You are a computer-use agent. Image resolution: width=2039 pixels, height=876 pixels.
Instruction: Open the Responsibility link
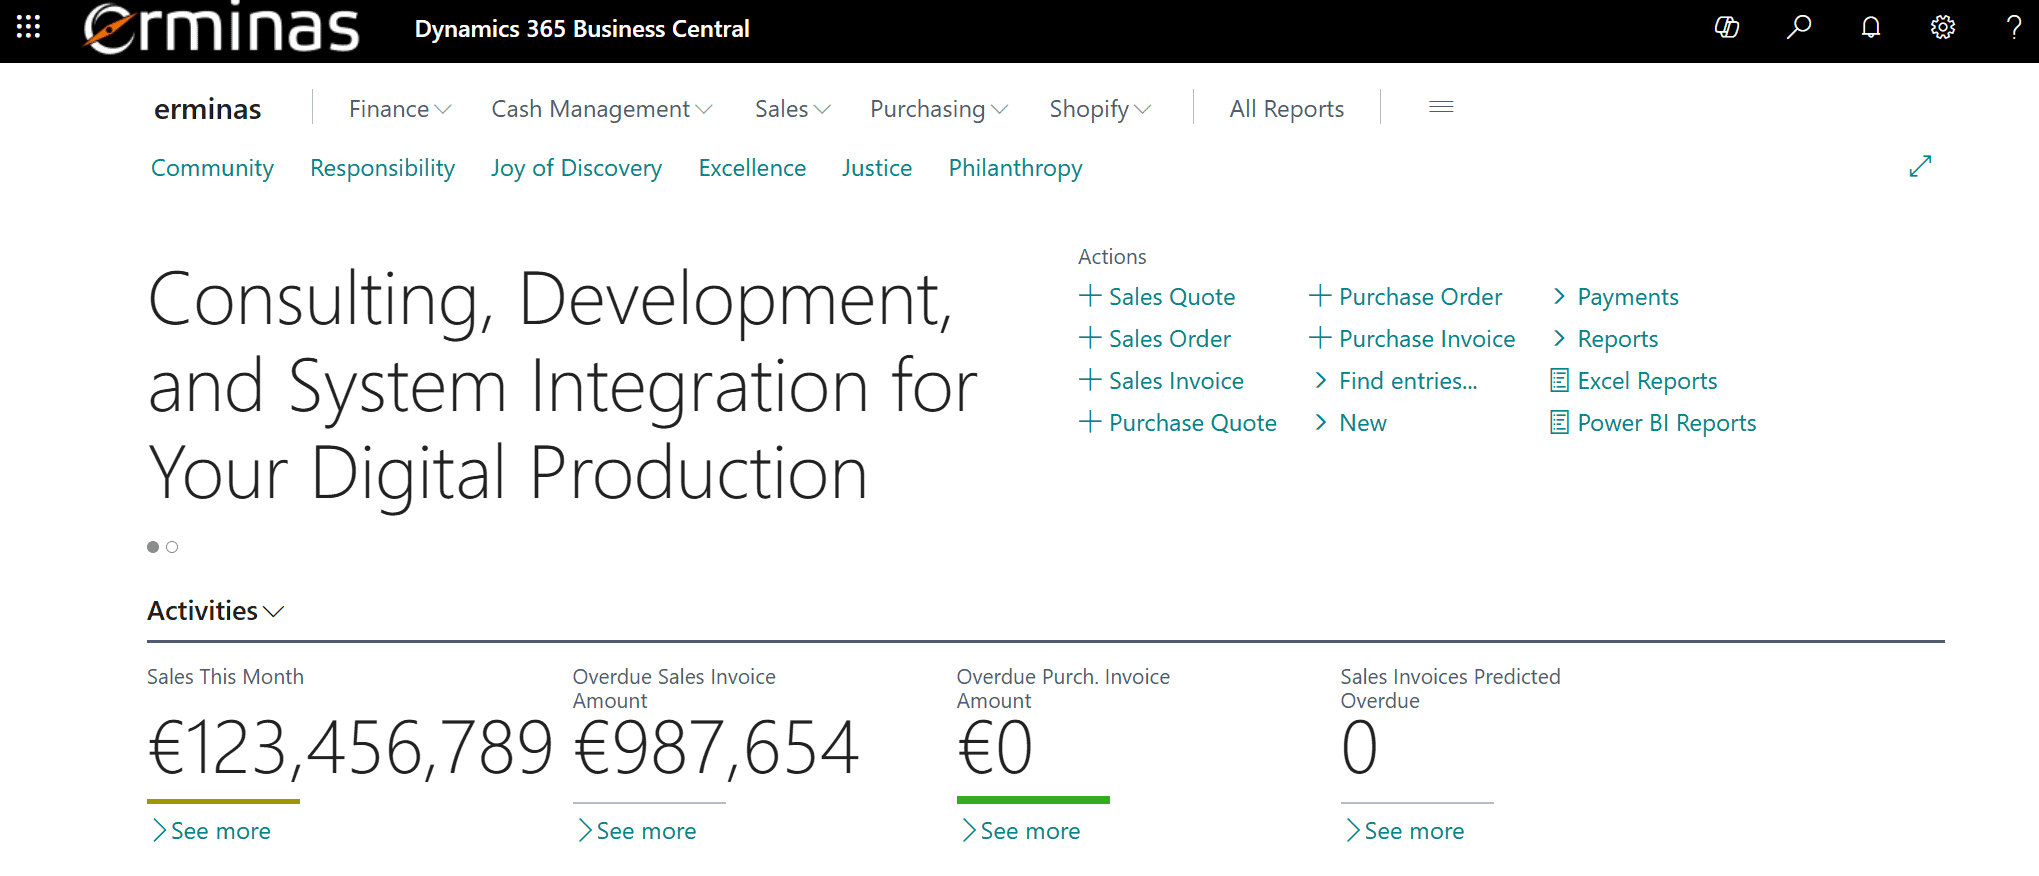tap(382, 168)
